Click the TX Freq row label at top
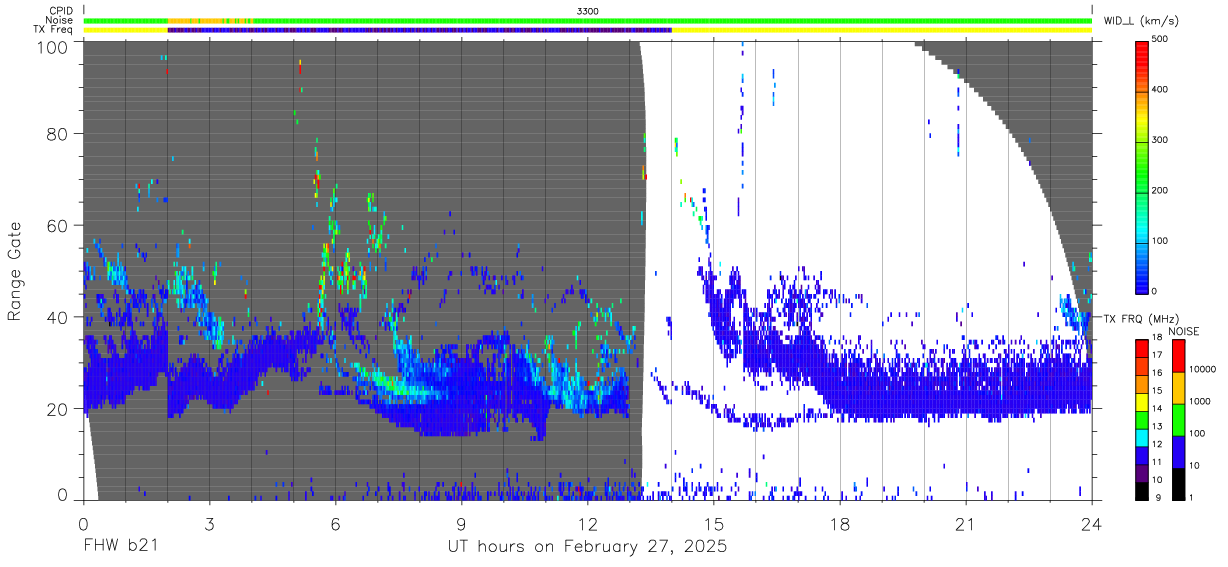 53,30
